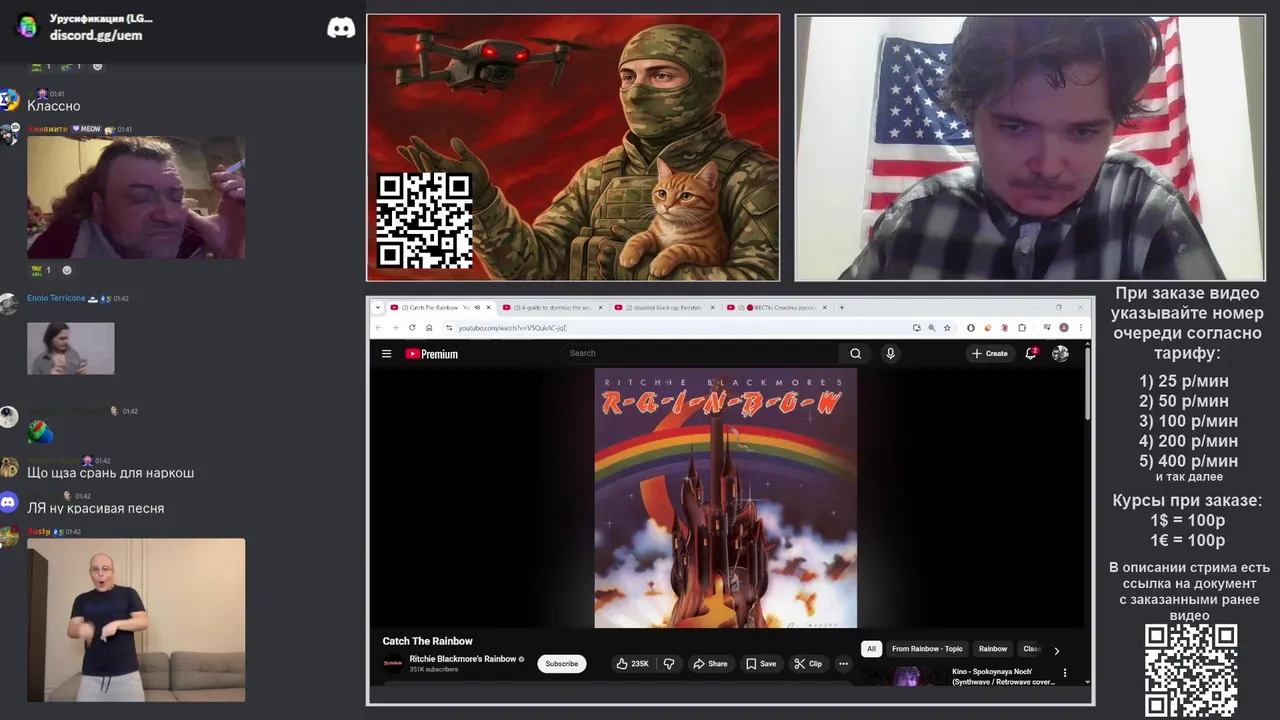Close the Catch The Rainbow tab
This screenshot has width=1280, height=720.
pos(488,307)
